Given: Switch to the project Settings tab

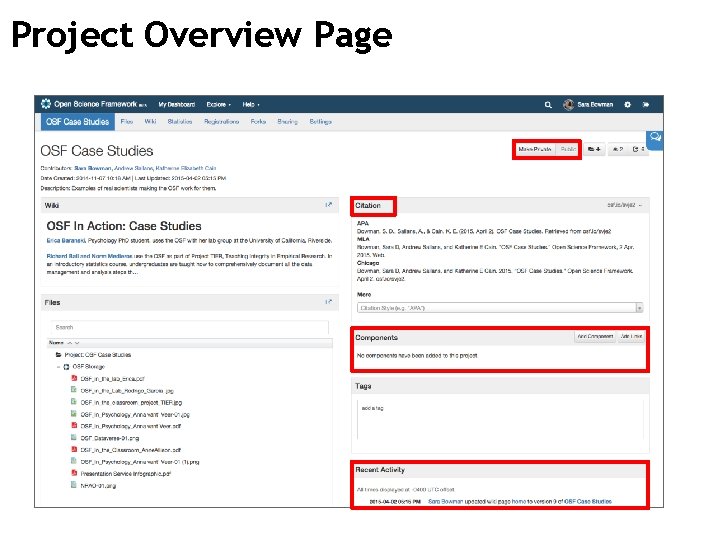Looking at the screenshot, I should pos(321,122).
